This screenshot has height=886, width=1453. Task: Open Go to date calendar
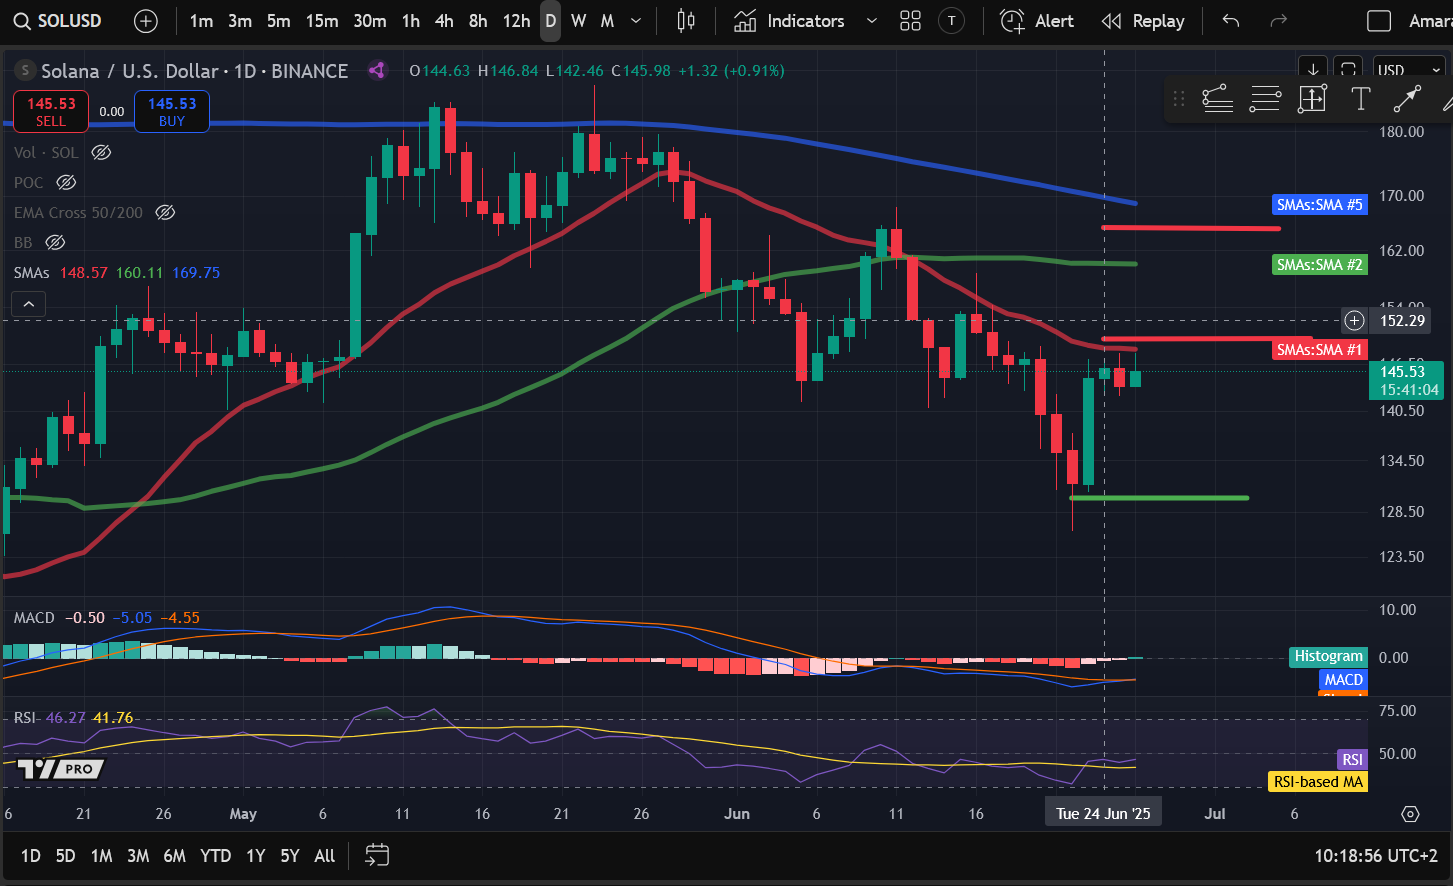(377, 855)
